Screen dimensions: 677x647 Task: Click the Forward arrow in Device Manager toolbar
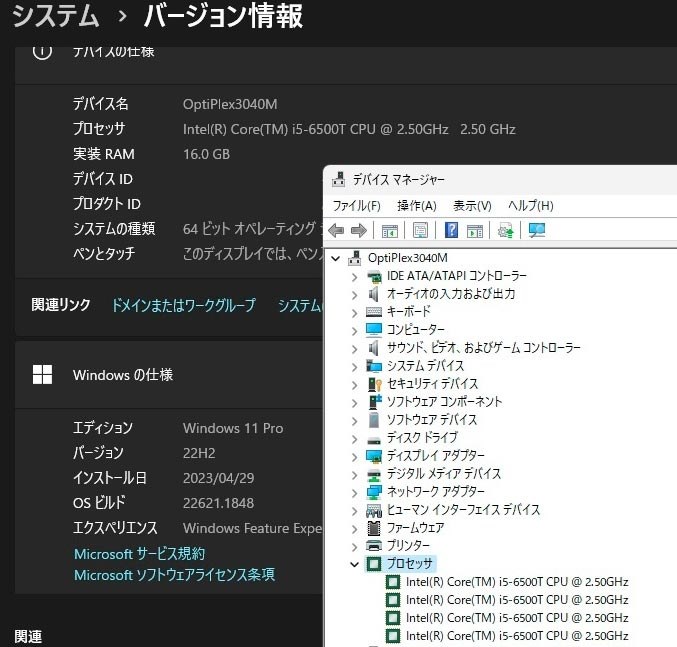pyautogui.click(x=358, y=230)
